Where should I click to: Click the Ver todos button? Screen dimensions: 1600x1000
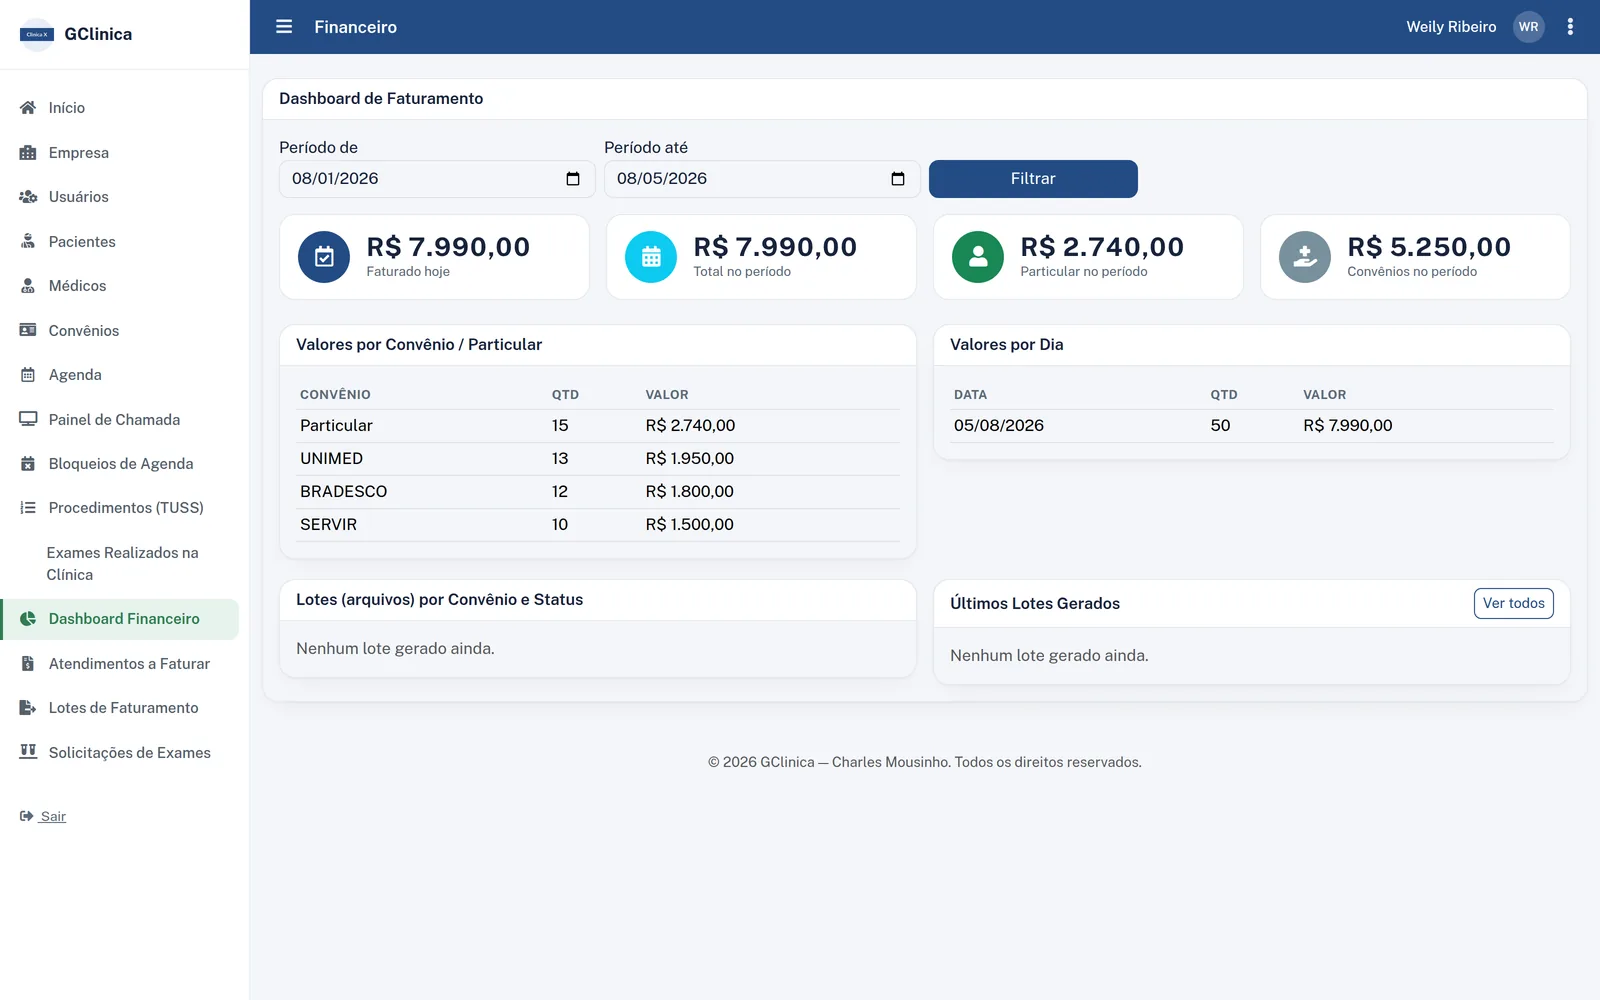click(x=1513, y=603)
